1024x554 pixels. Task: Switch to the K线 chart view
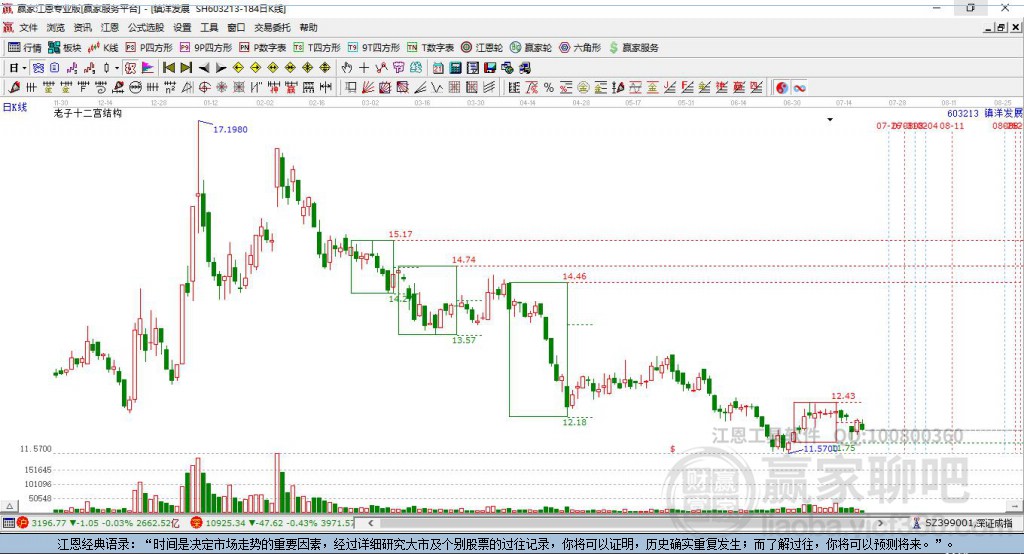103,47
